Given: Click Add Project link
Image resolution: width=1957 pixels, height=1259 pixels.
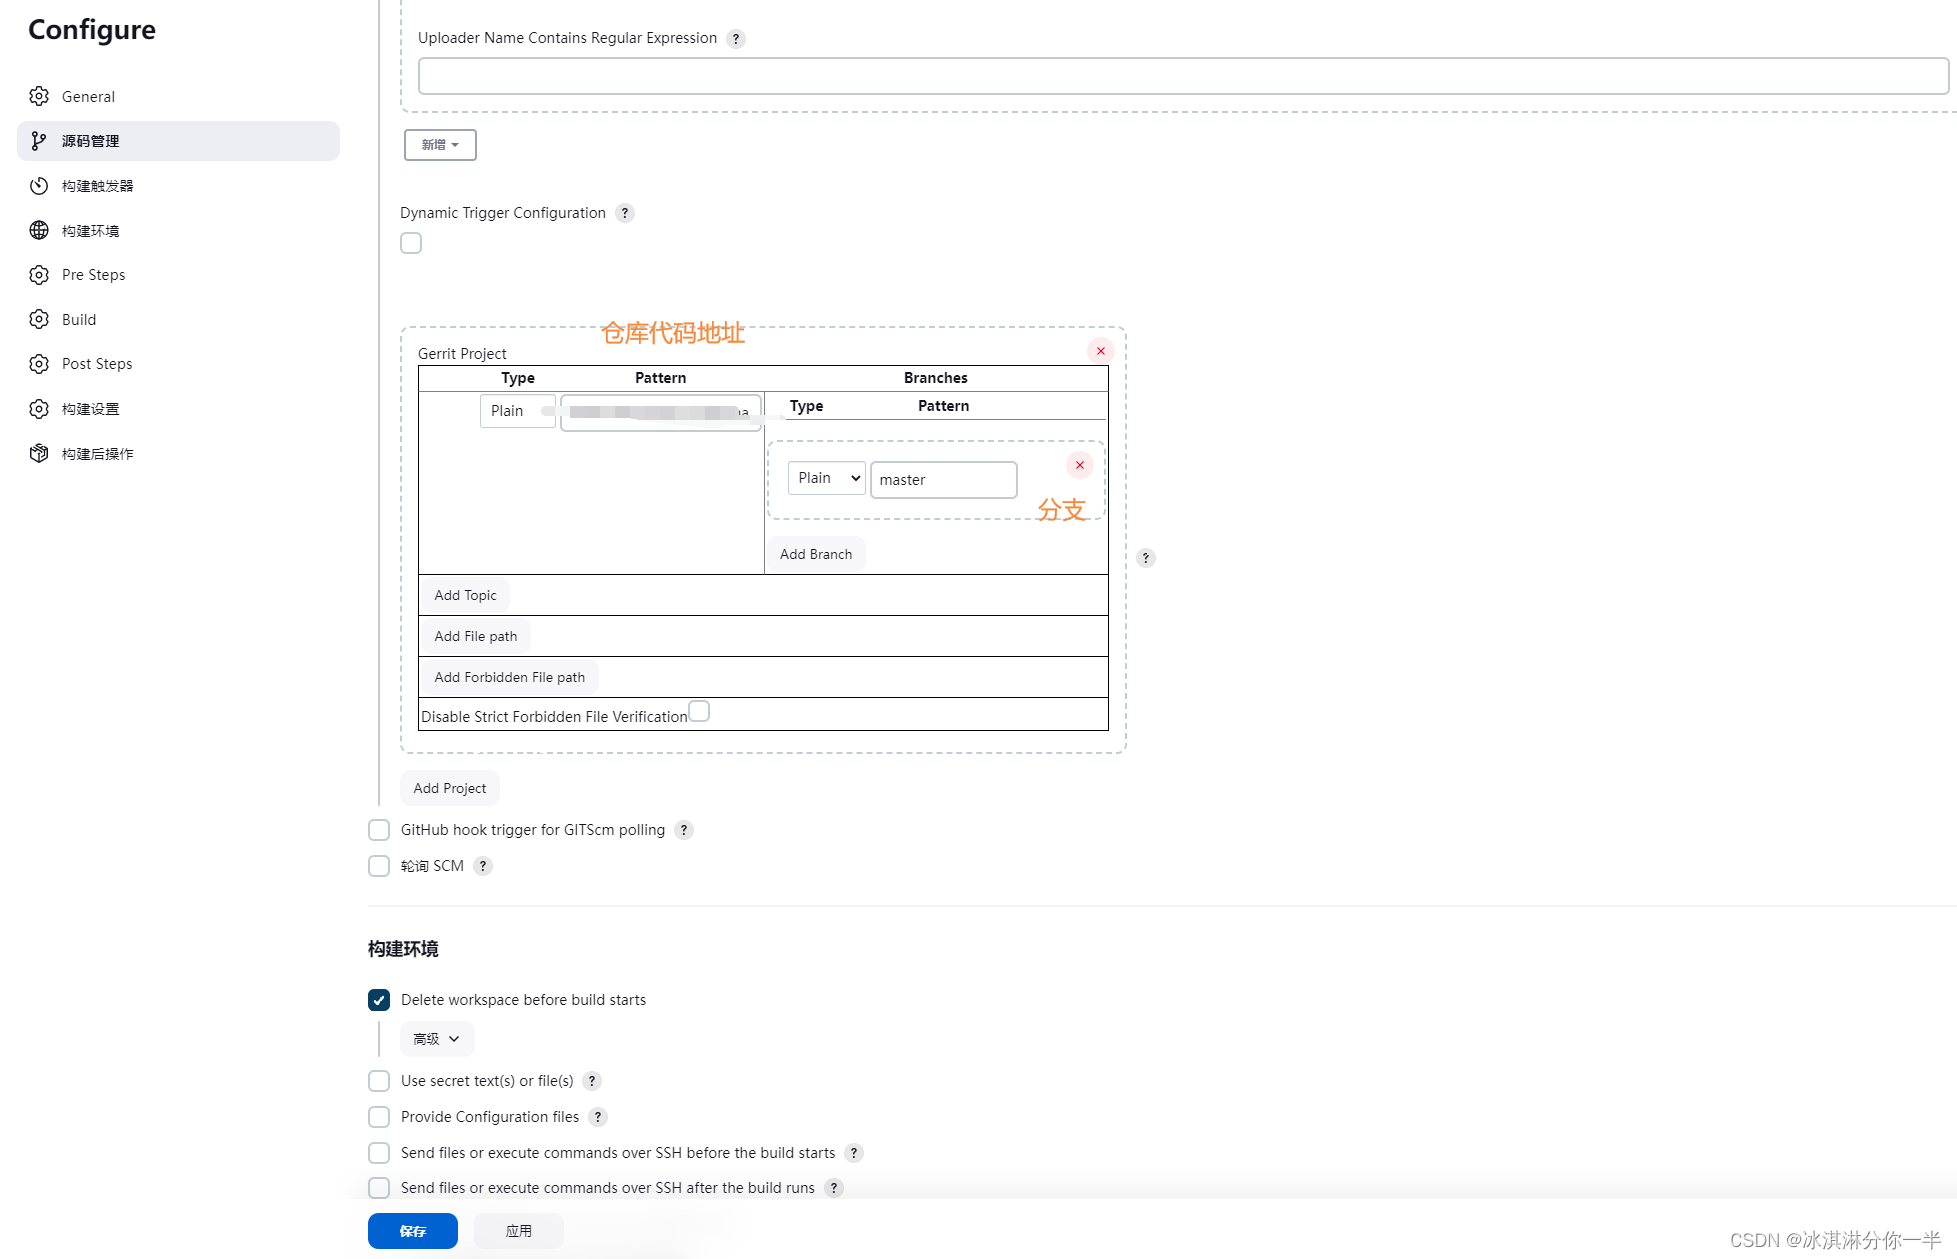Looking at the screenshot, I should pos(449,788).
